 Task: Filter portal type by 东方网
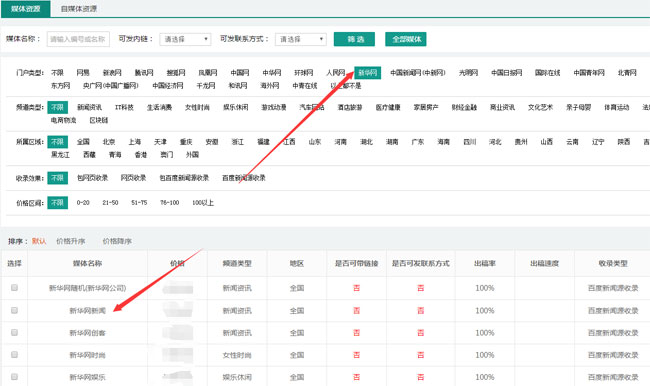pos(61,85)
